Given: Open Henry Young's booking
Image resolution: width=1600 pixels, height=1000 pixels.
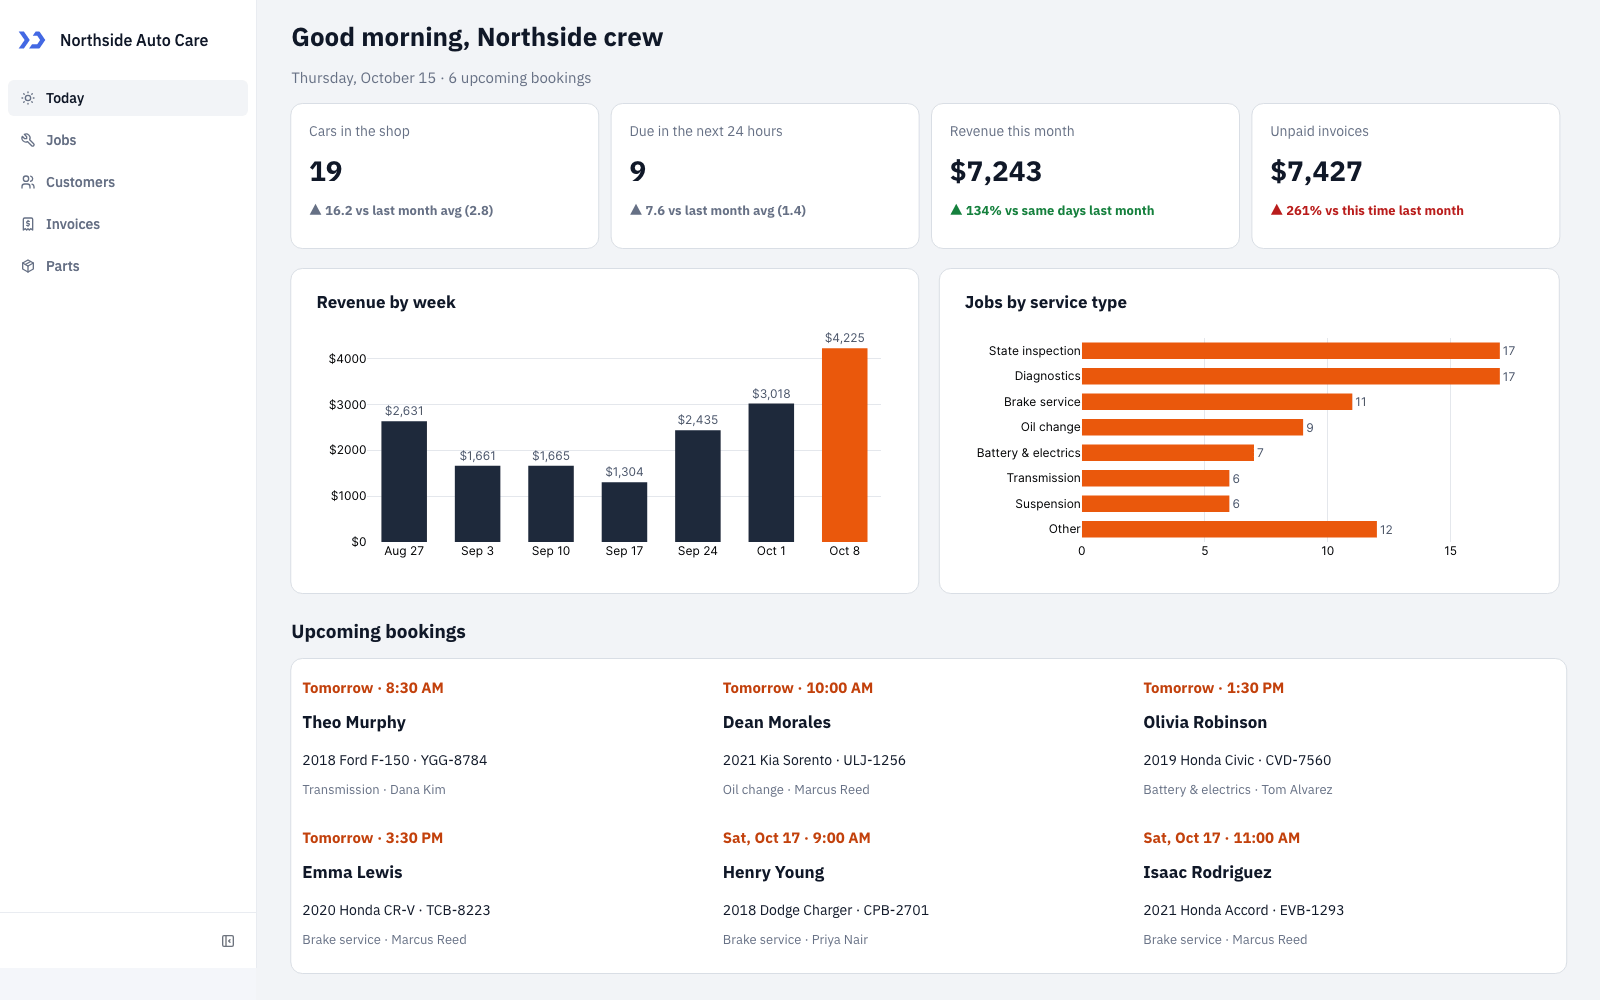Looking at the screenshot, I should pyautogui.click(x=927, y=890).
